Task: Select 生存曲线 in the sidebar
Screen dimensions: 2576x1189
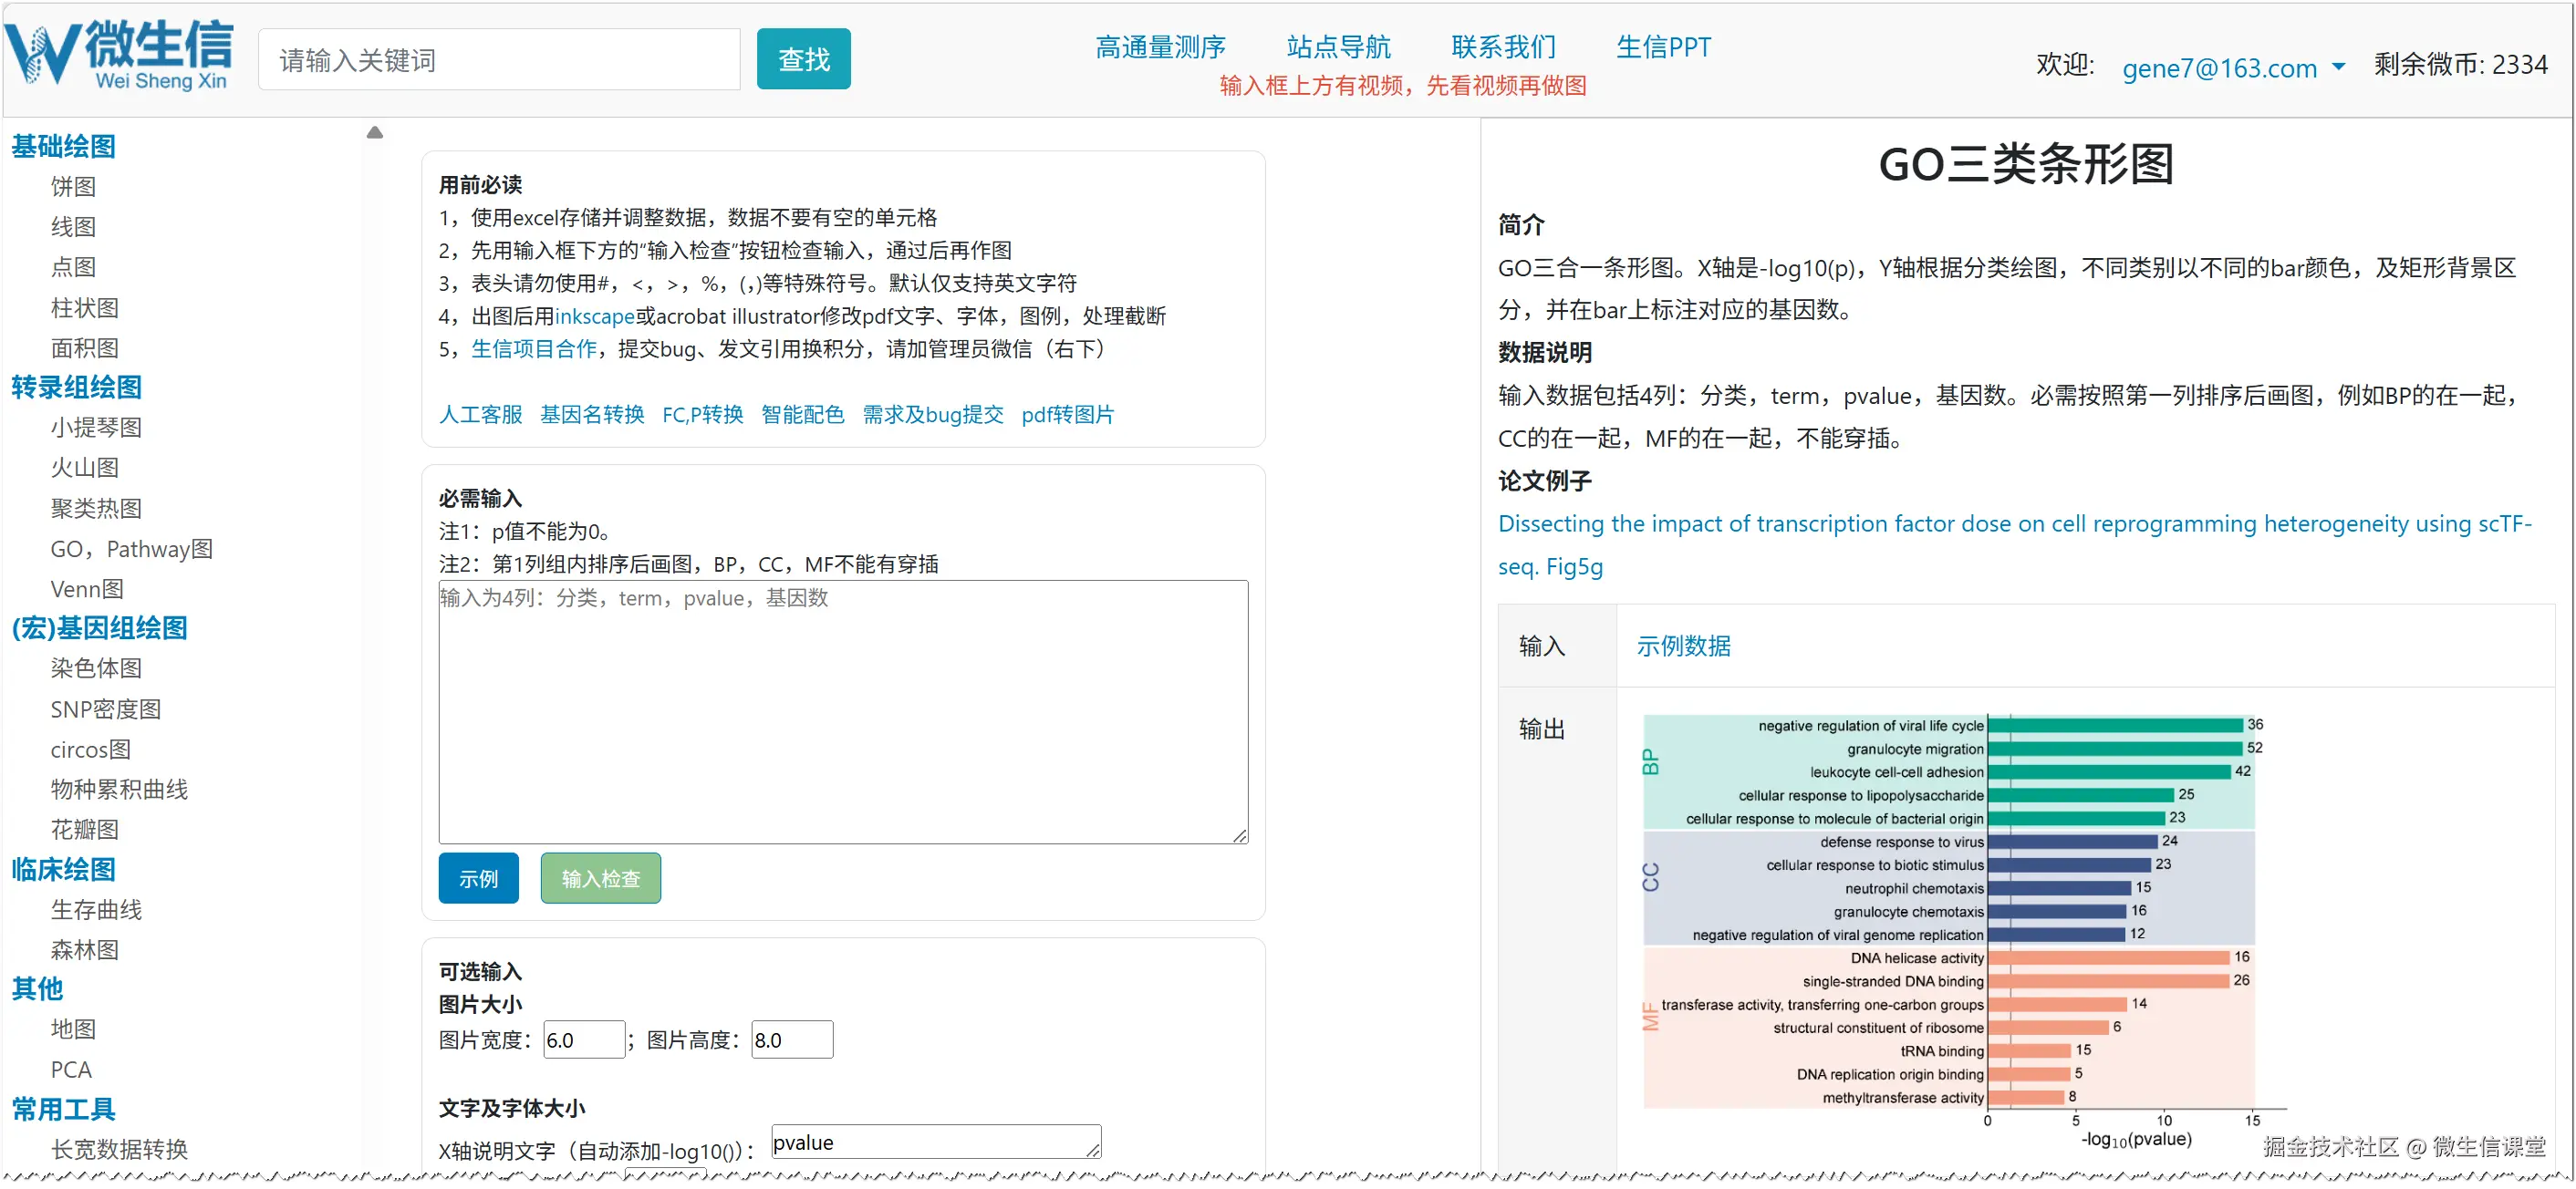Action: tap(96, 910)
